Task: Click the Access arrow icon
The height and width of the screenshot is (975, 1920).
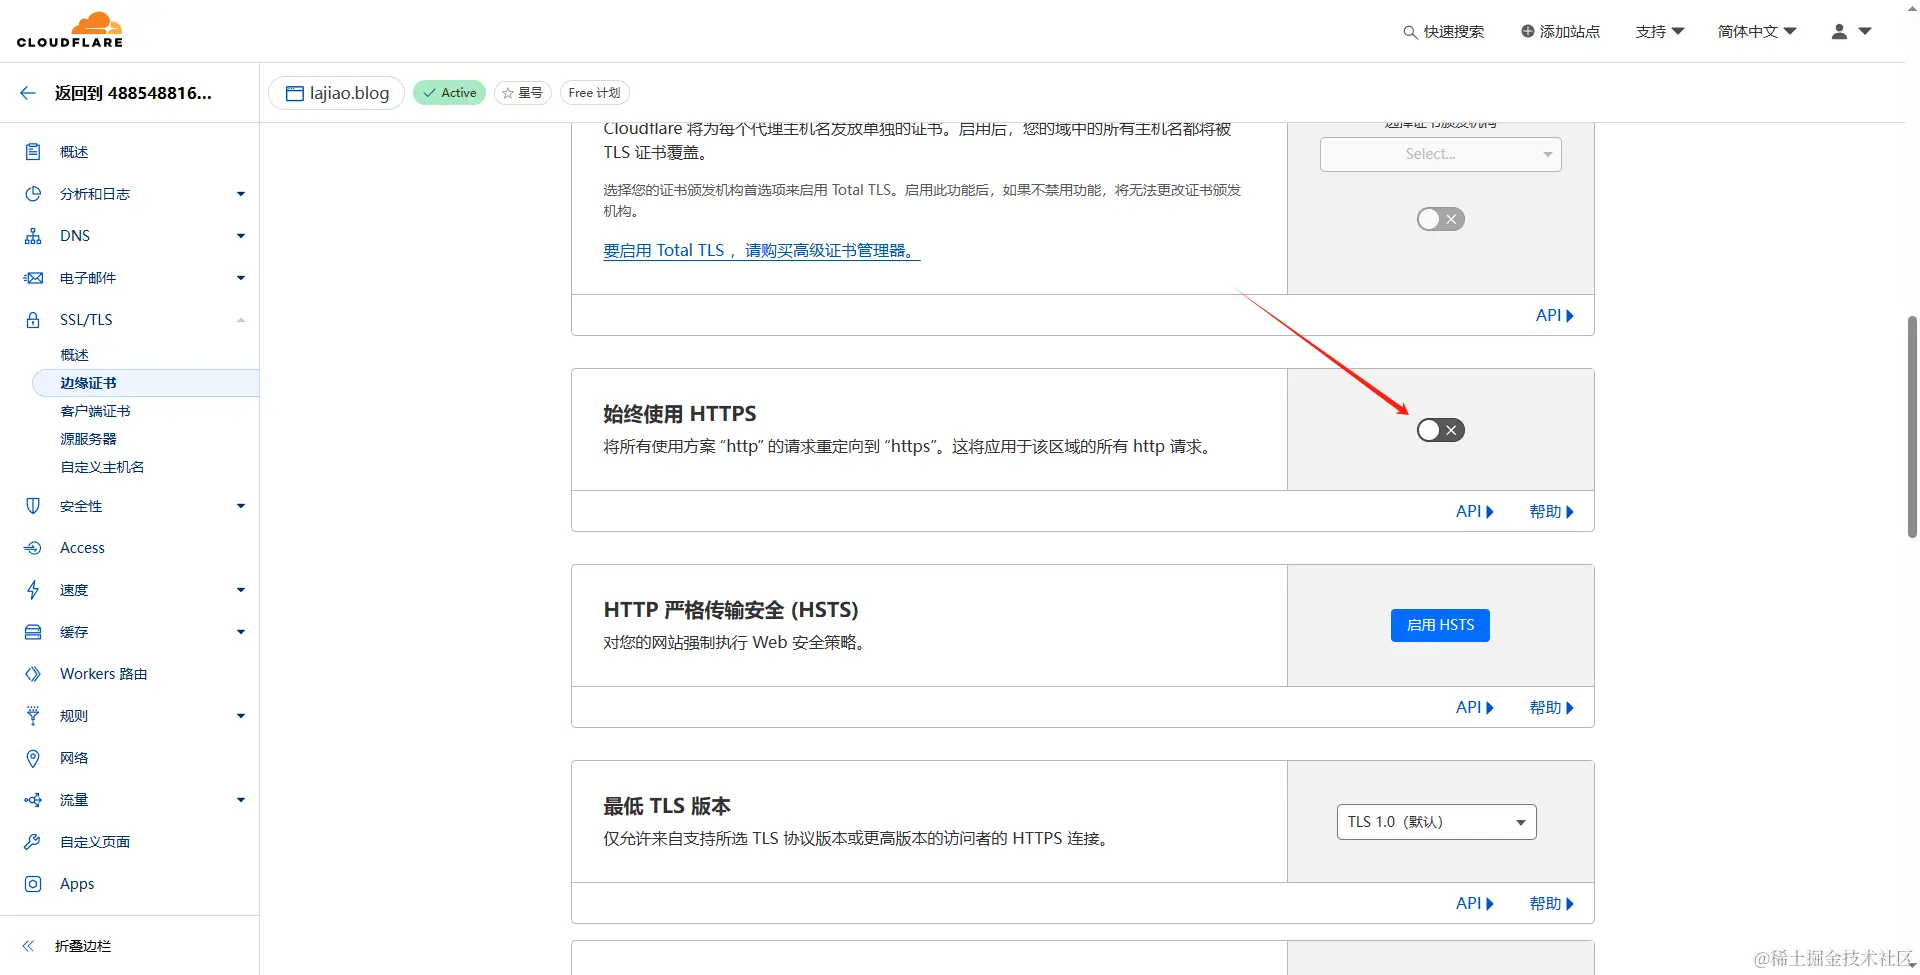Action: [x=33, y=548]
